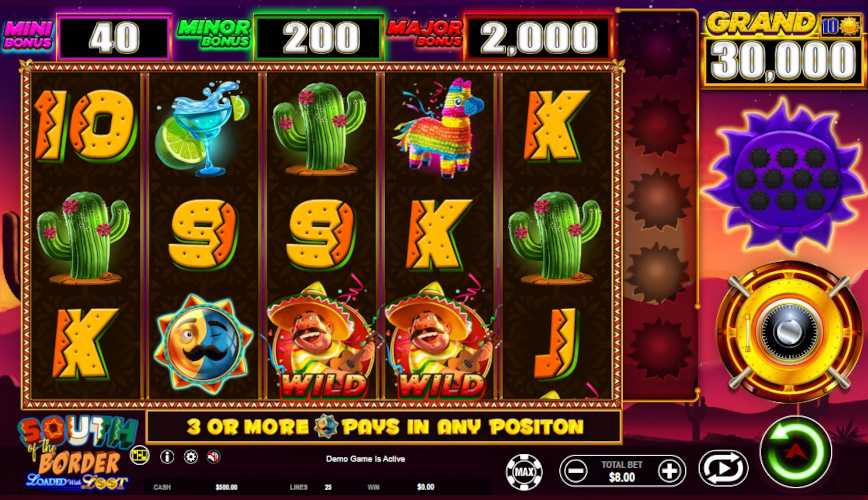Select the margarita cocktail reel symbol

[201, 127]
